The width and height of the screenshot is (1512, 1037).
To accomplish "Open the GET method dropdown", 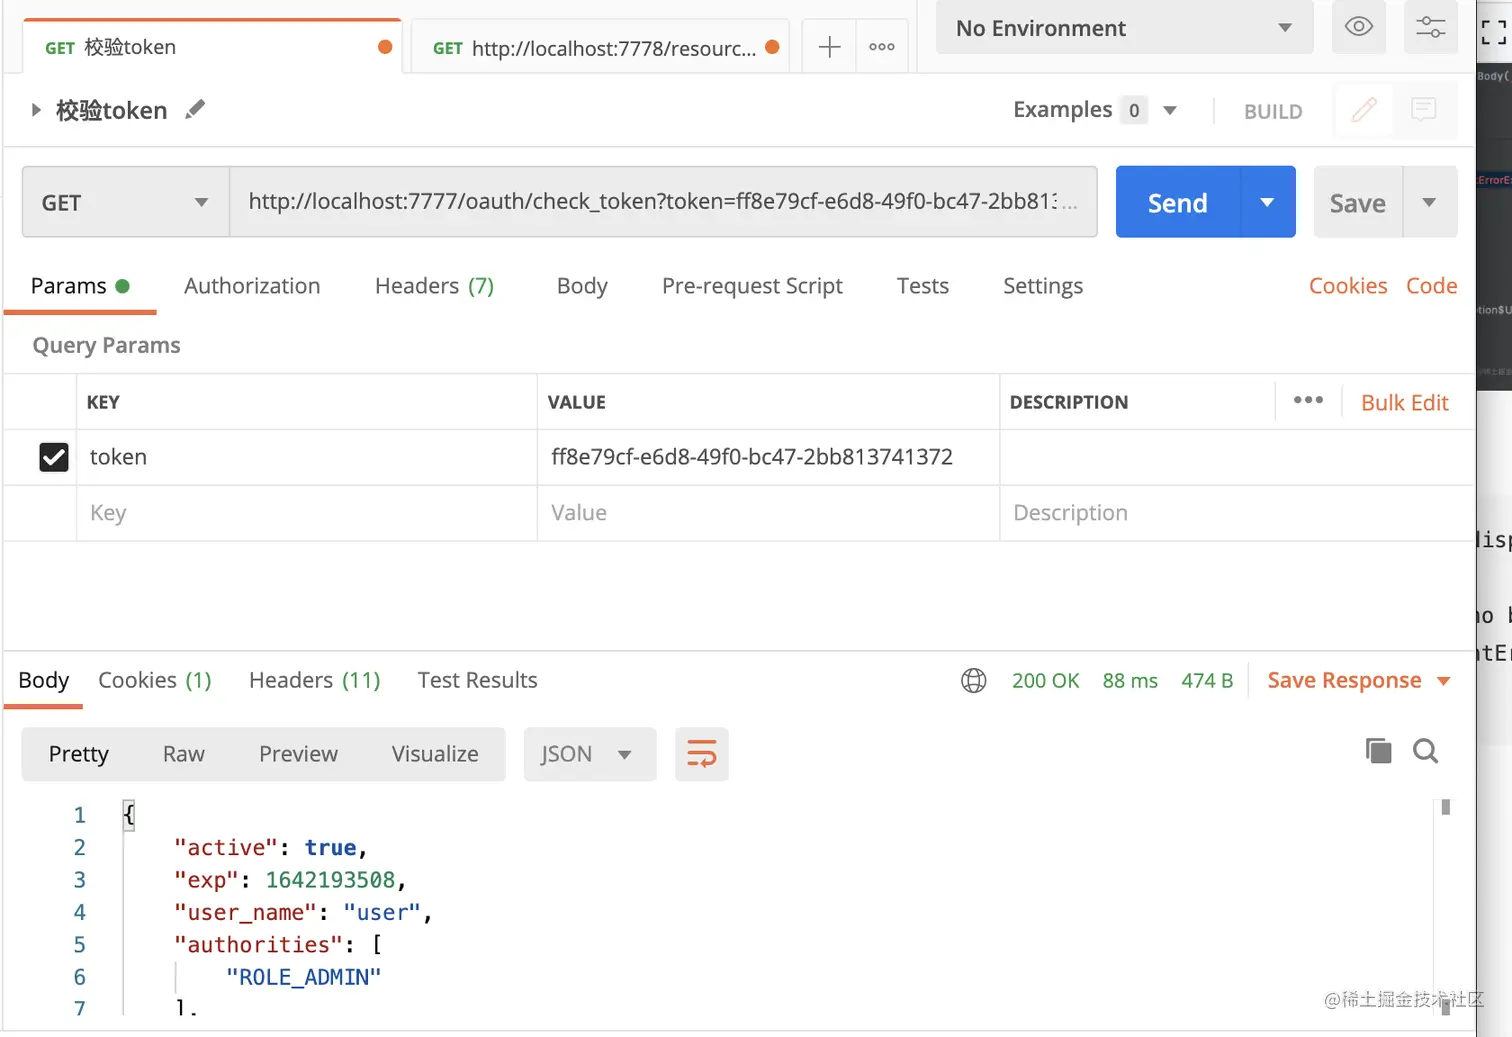I will pyautogui.click(x=125, y=202).
